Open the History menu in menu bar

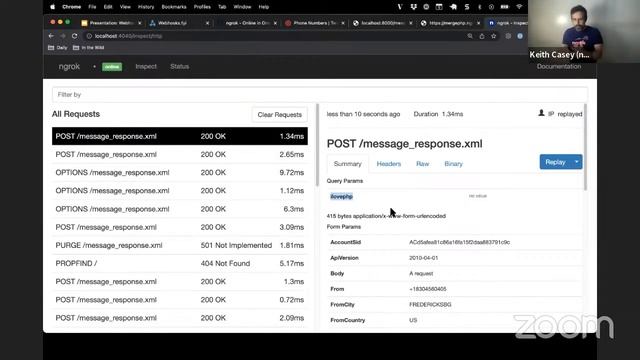tap(146, 7)
